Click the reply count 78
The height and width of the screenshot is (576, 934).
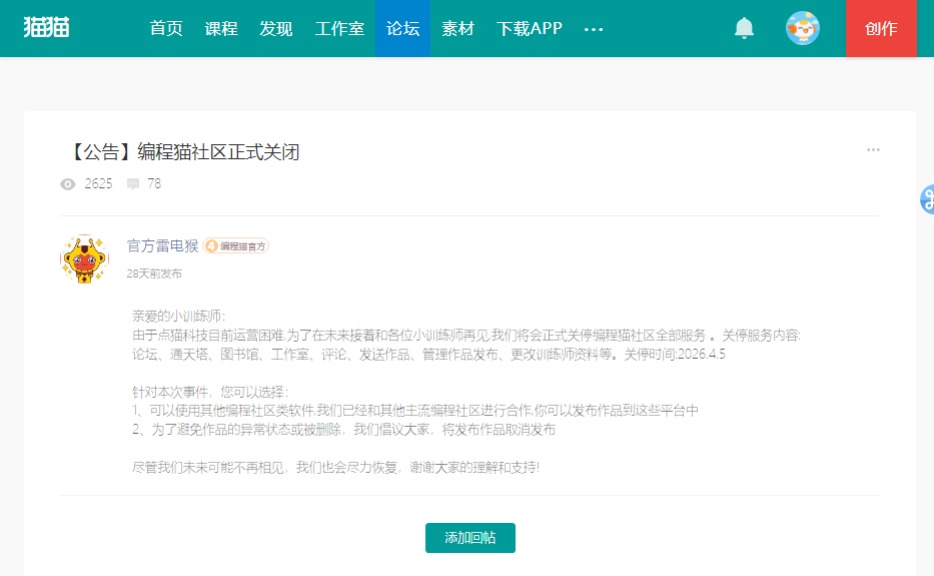tap(154, 183)
